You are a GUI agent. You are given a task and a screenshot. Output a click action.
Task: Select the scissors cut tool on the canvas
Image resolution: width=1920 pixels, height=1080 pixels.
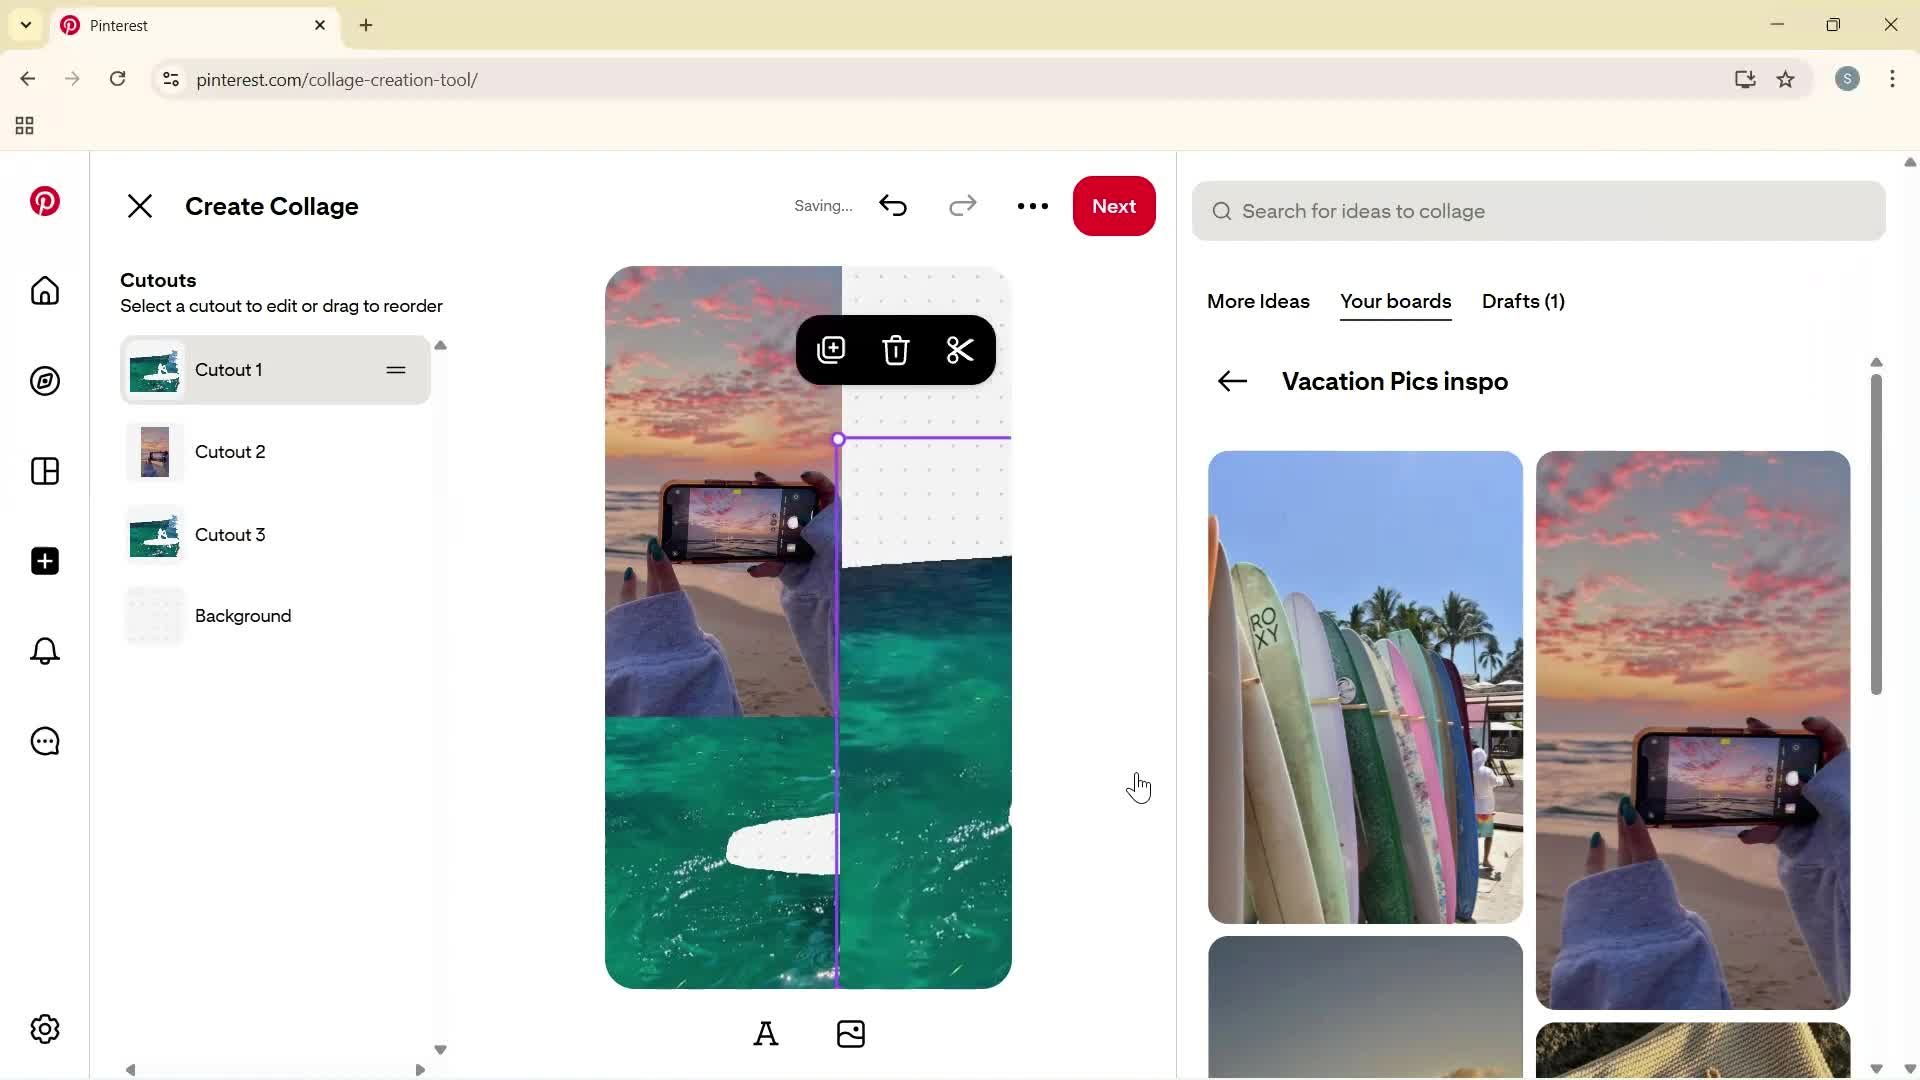[959, 350]
